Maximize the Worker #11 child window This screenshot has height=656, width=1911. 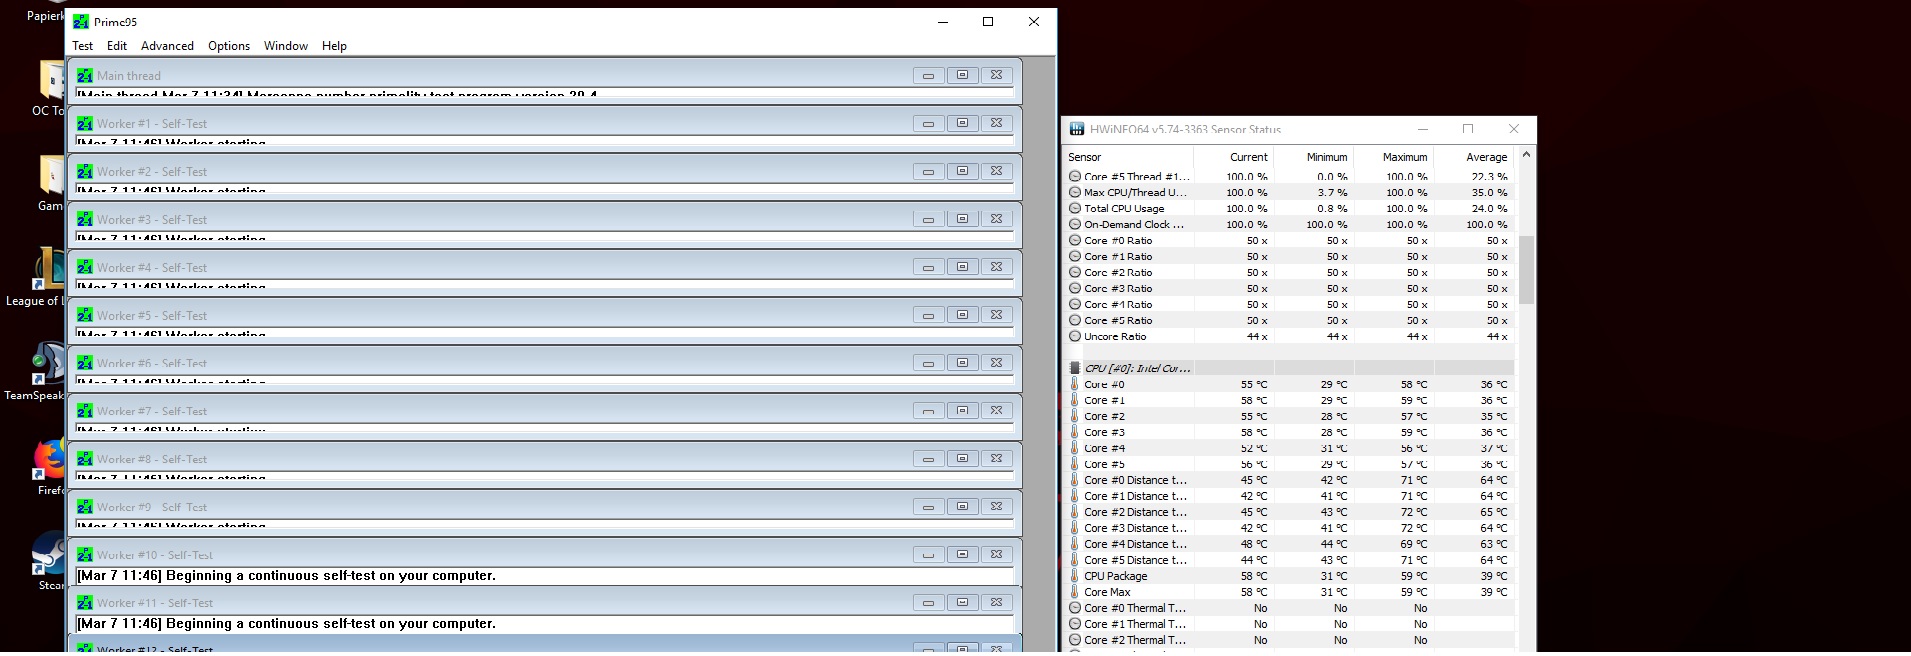[962, 603]
